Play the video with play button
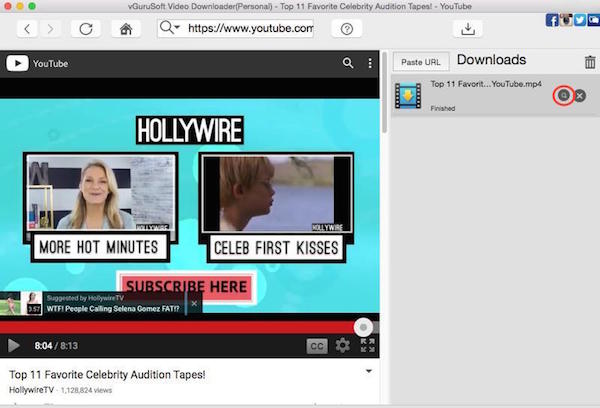This screenshot has width=600, height=408. pyautogui.click(x=14, y=346)
